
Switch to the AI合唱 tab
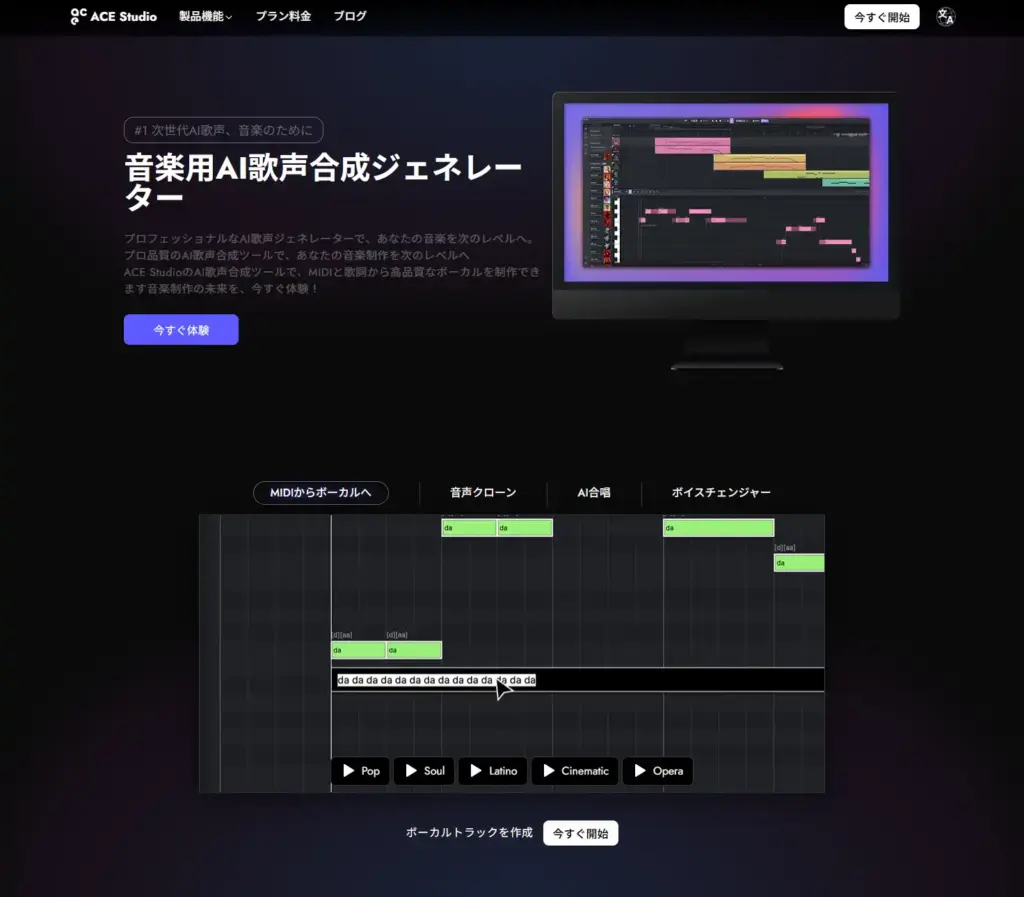click(x=594, y=492)
